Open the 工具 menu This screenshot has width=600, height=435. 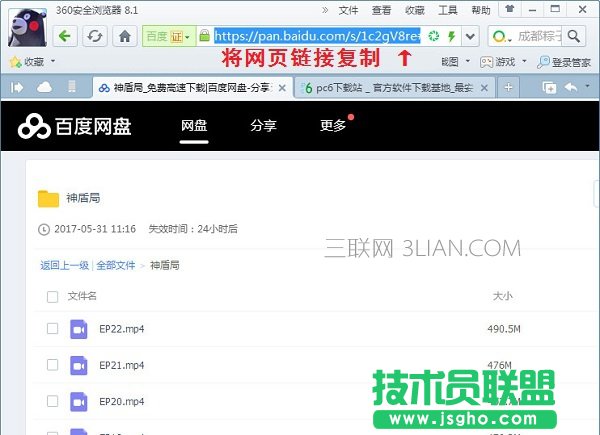coord(447,11)
